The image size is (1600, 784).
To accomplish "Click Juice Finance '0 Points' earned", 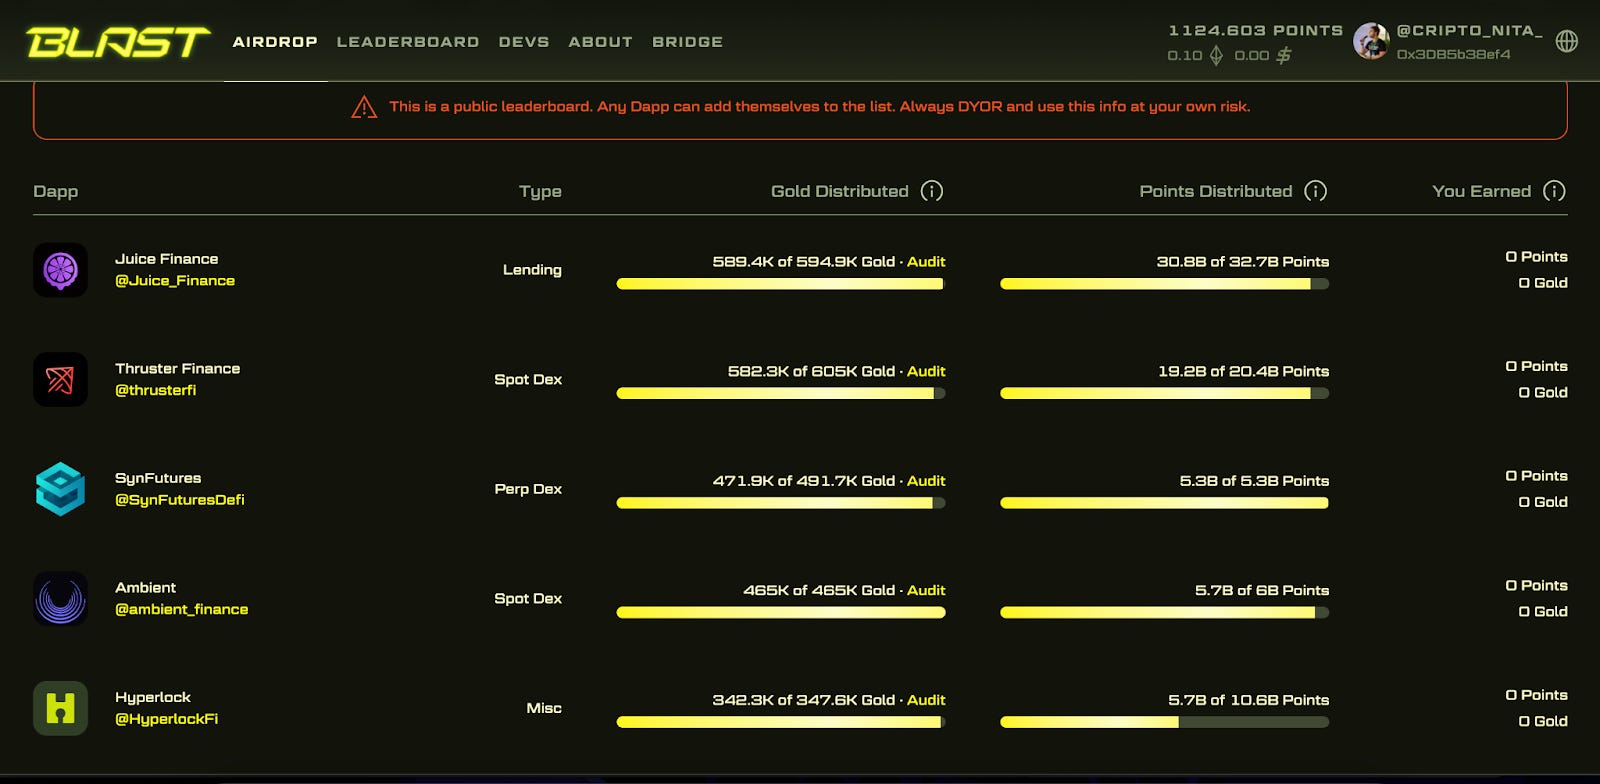I will point(1537,257).
